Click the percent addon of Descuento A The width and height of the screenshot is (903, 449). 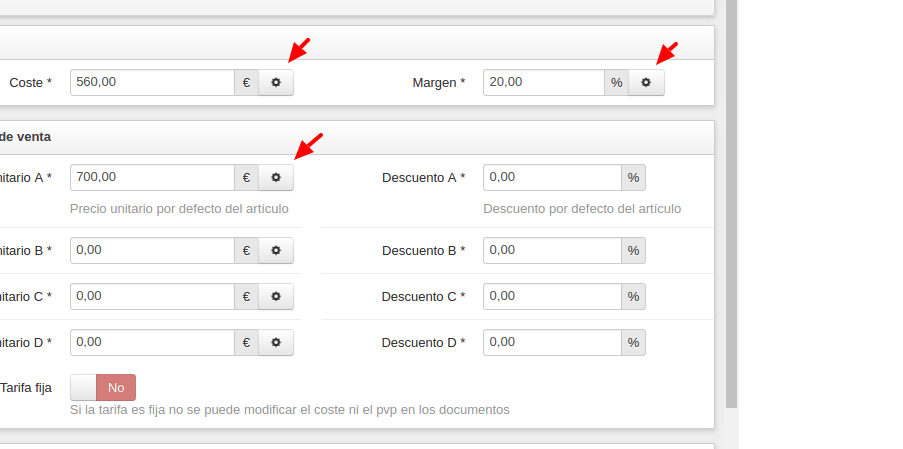coord(633,177)
